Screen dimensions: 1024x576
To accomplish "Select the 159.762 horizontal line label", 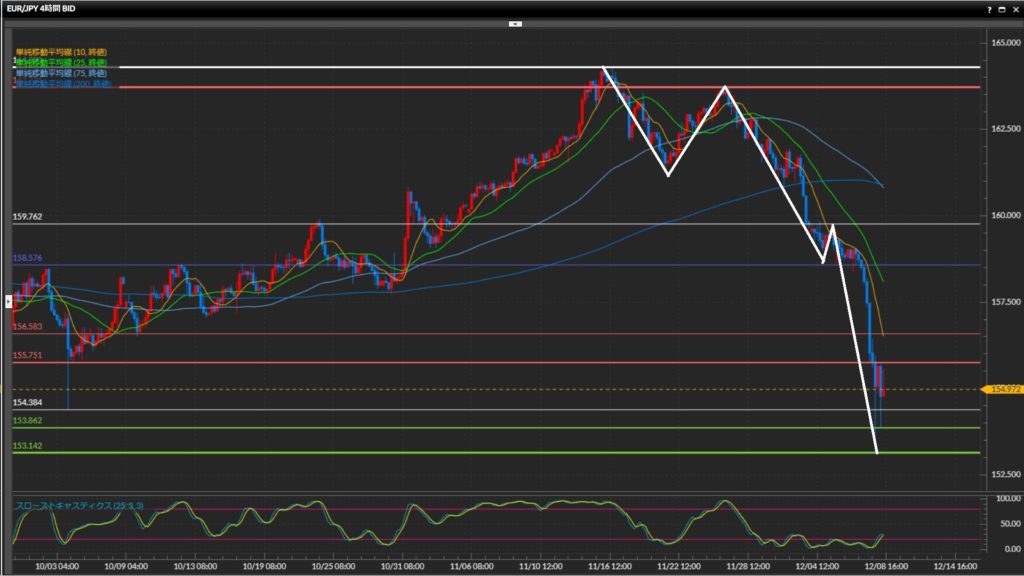I will 27,217.
